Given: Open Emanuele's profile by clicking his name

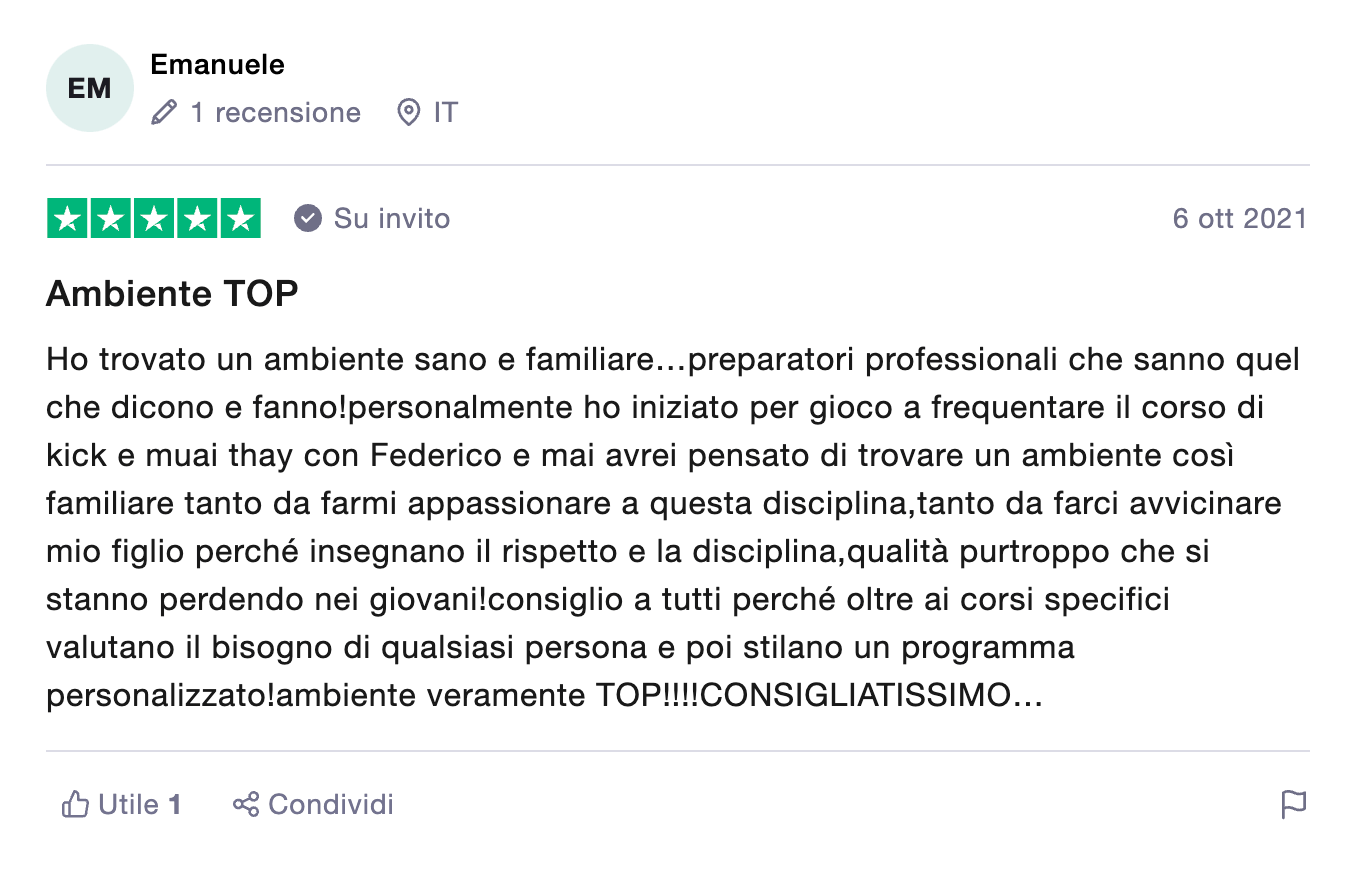Looking at the screenshot, I should pos(216,64).
